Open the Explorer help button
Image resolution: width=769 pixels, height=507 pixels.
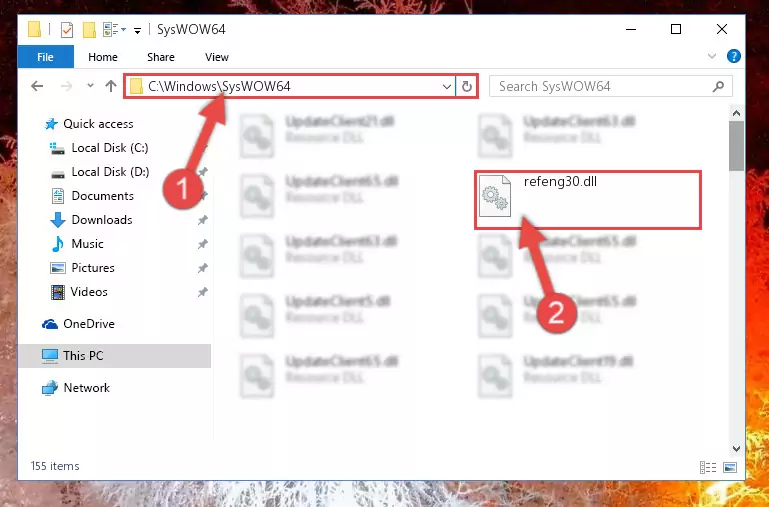[x=734, y=56]
